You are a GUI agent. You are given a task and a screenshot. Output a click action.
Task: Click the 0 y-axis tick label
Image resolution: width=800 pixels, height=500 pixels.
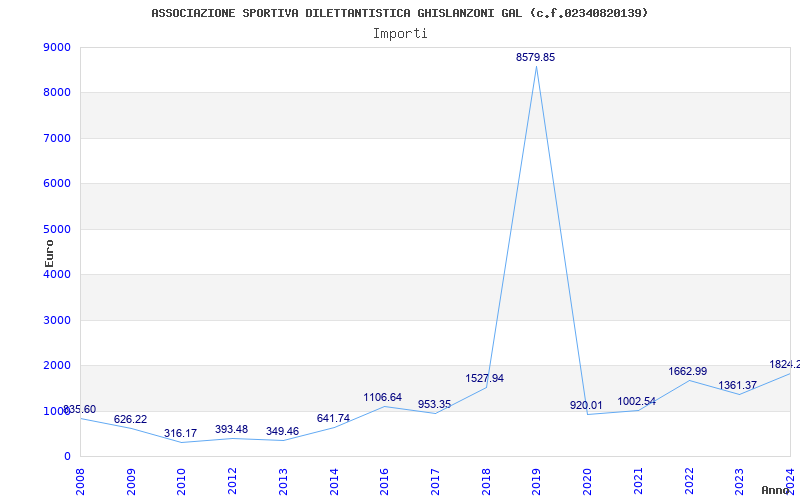click(67, 457)
